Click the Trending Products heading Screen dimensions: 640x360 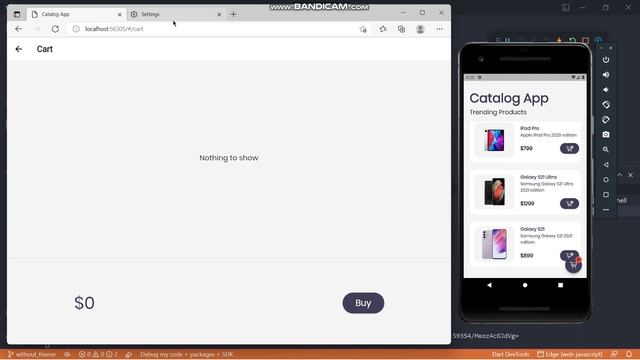[x=498, y=112]
